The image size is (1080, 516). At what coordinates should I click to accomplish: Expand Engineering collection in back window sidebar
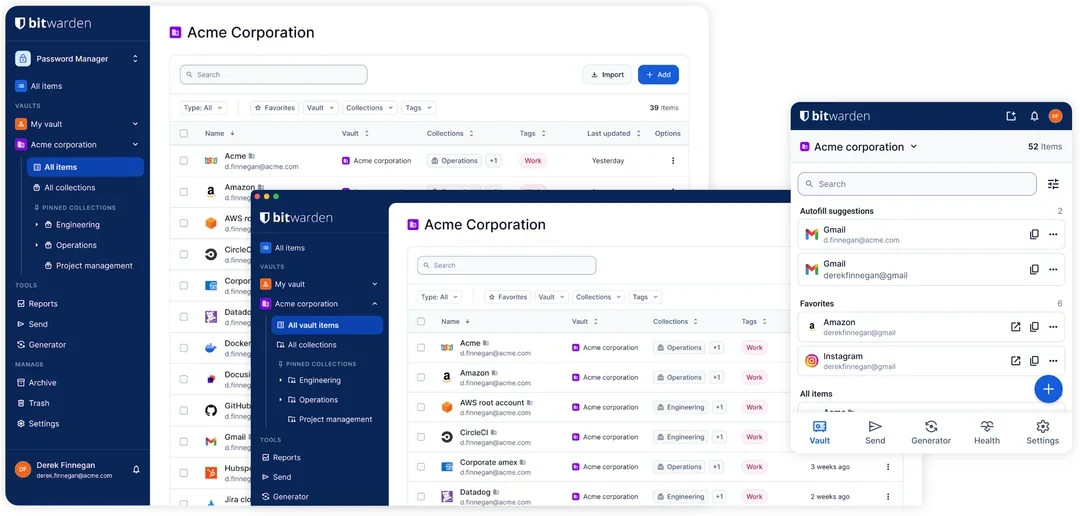point(37,225)
